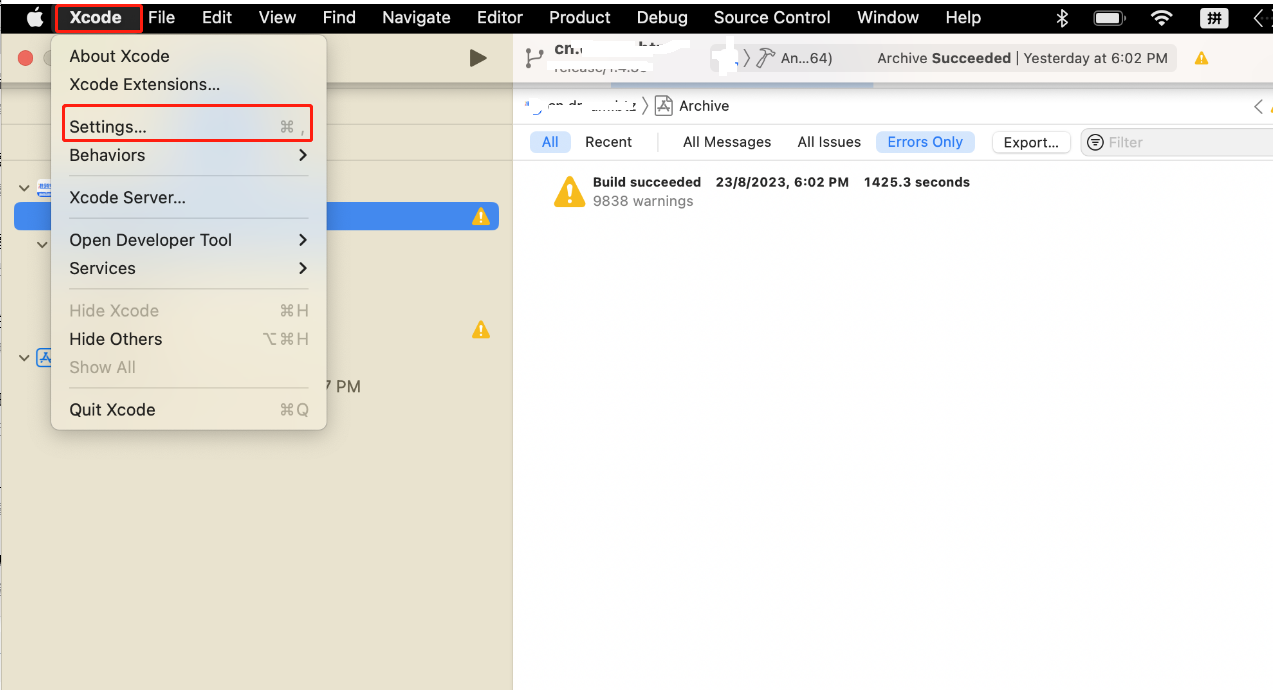The width and height of the screenshot is (1273, 690).
Task: Open the Apple menu
Action: coord(34,17)
